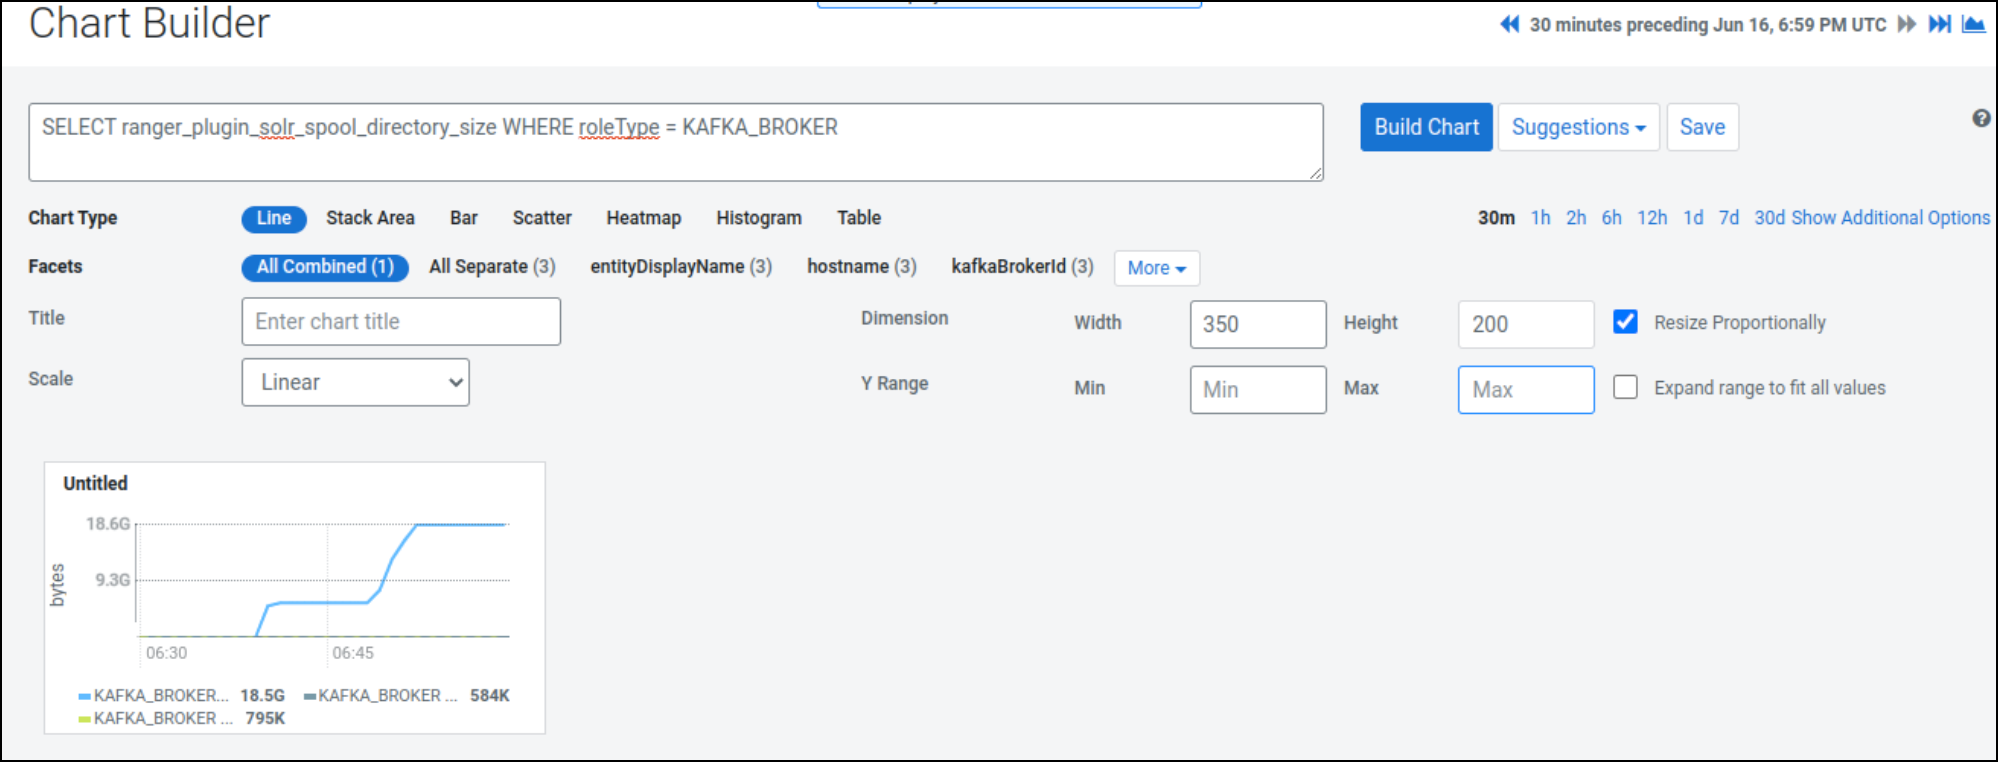Click the Enter chart title field

[400, 322]
